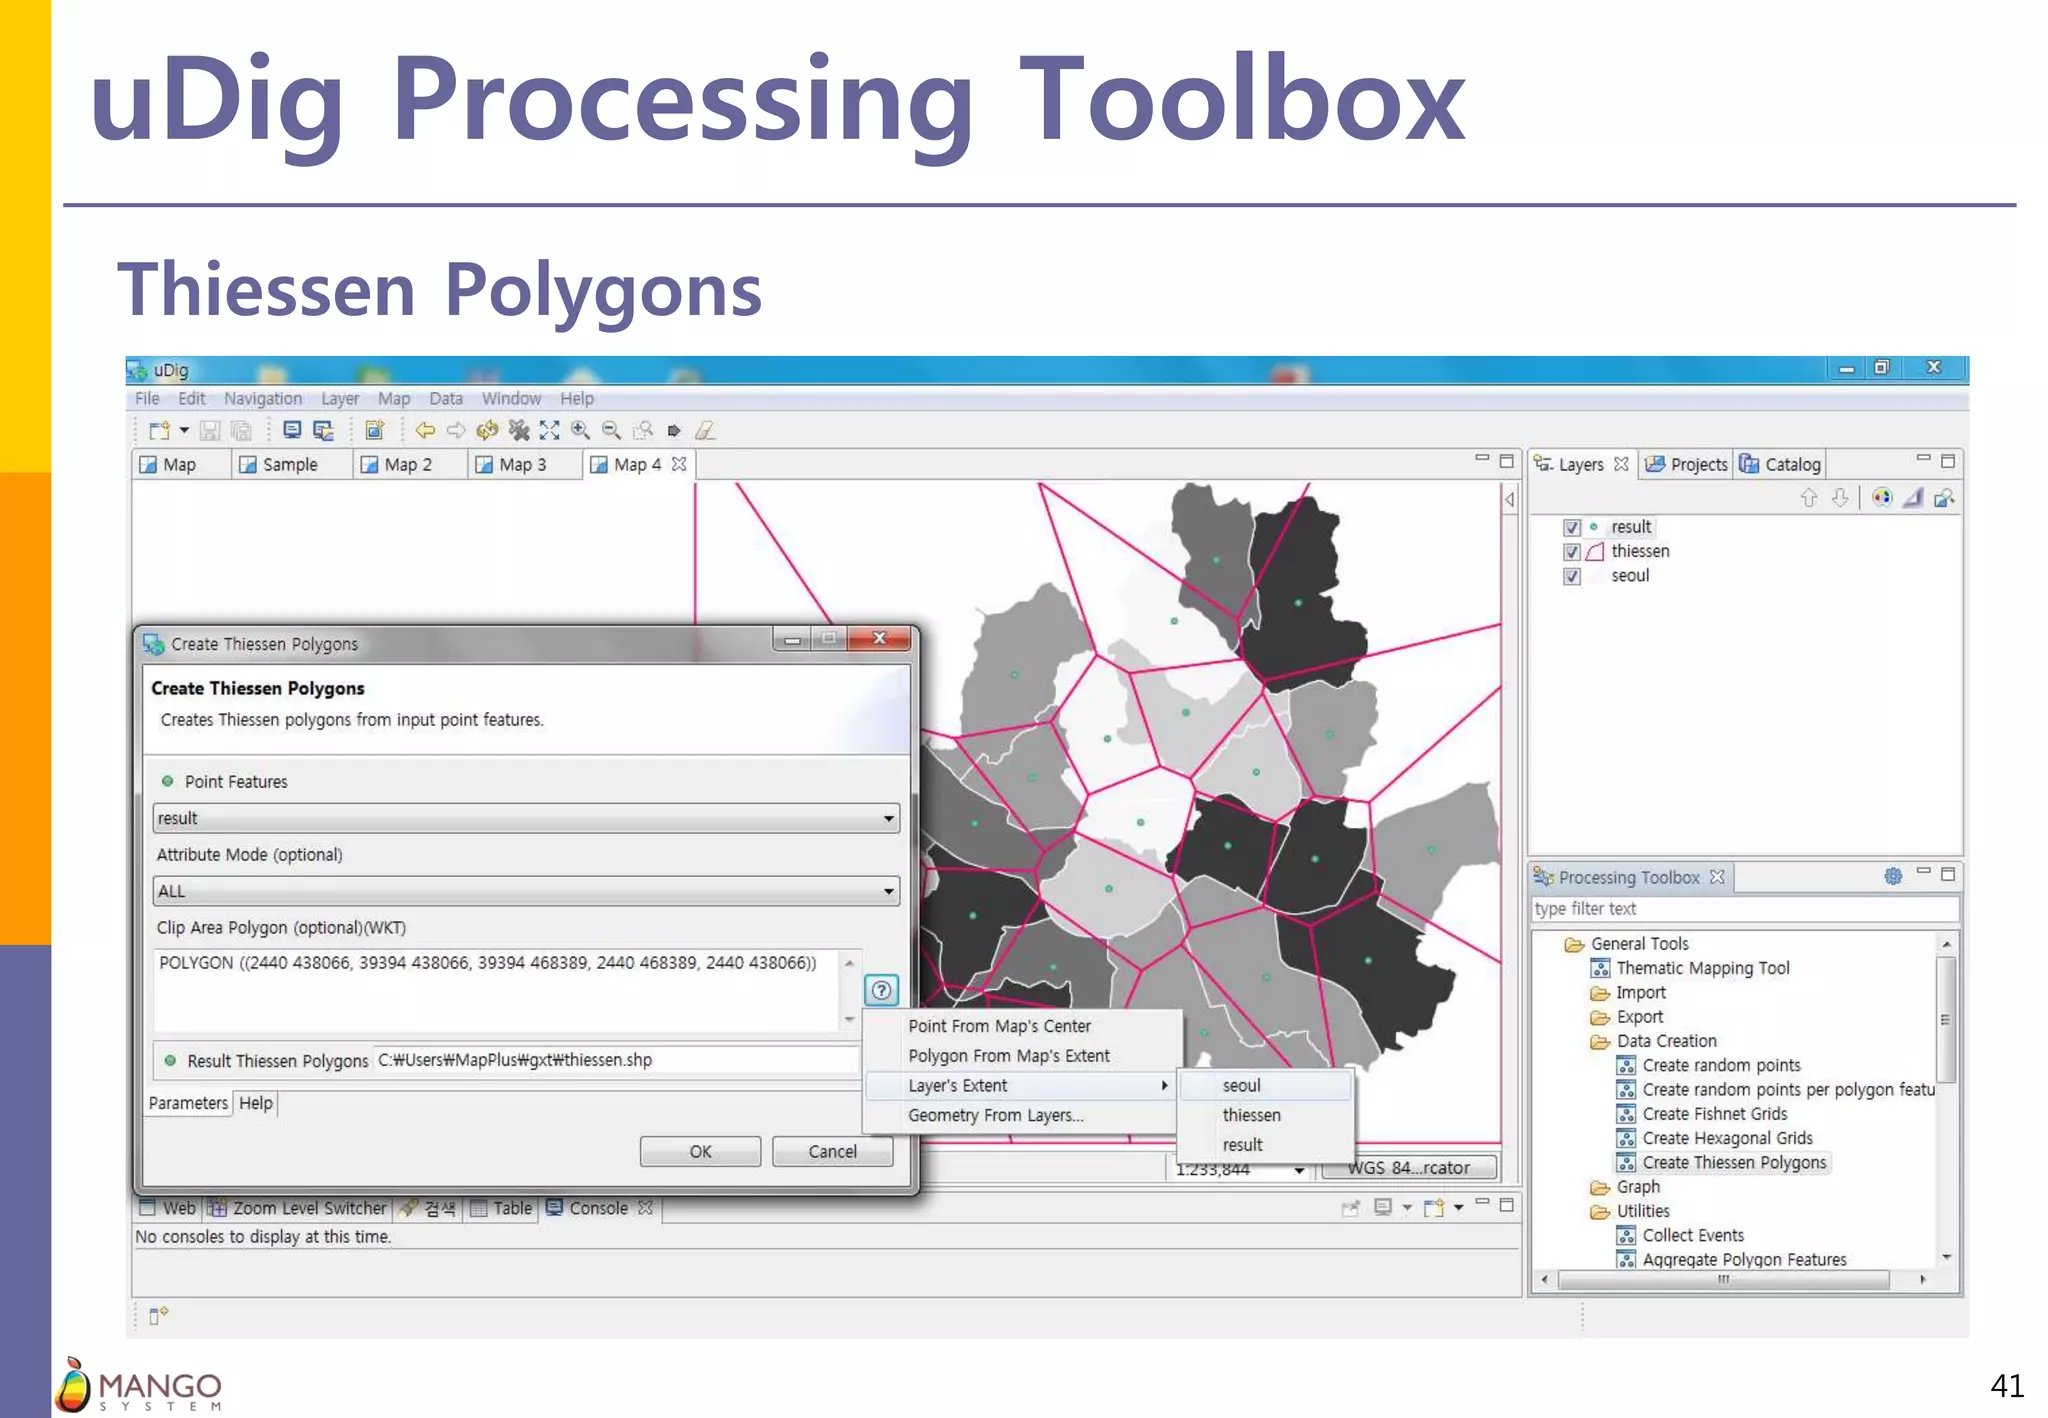
Task: Zoom to full extent icon
Action: (x=549, y=431)
